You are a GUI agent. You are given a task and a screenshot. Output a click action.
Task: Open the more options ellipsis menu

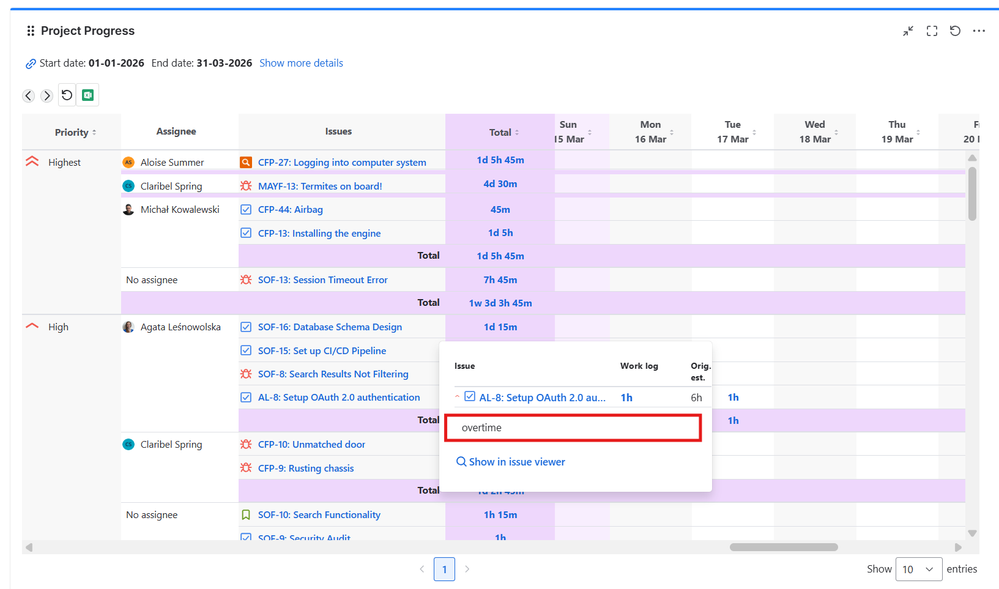pyautogui.click(x=979, y=31)
